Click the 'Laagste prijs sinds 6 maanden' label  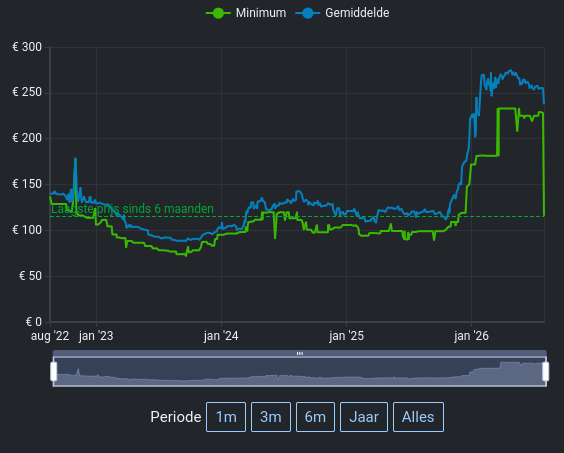[132, 209]
